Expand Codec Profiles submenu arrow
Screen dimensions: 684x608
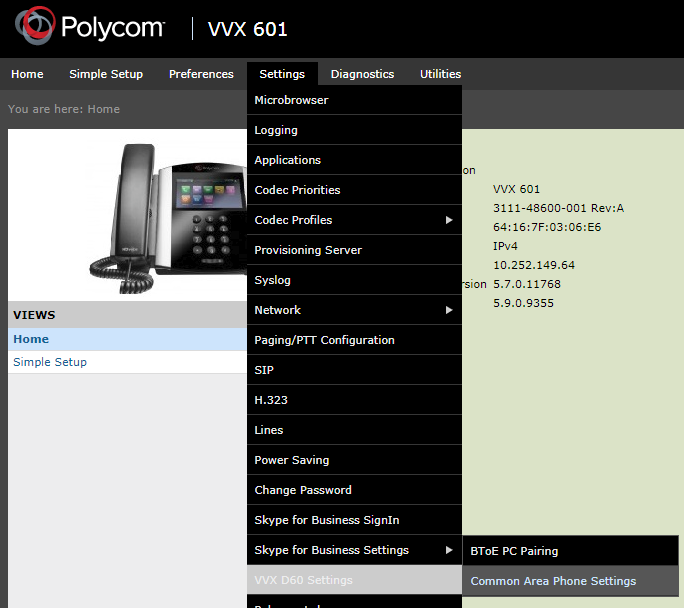click(449, 220)
